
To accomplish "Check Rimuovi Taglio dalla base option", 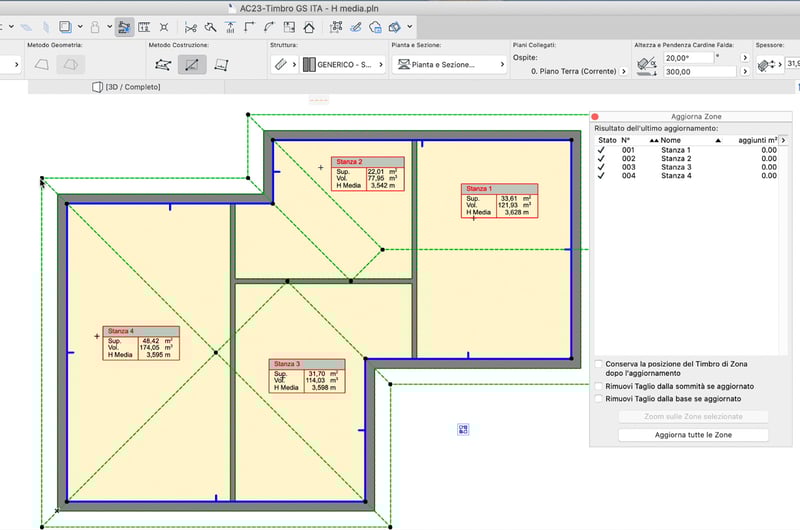I will (x=599, y=398).
